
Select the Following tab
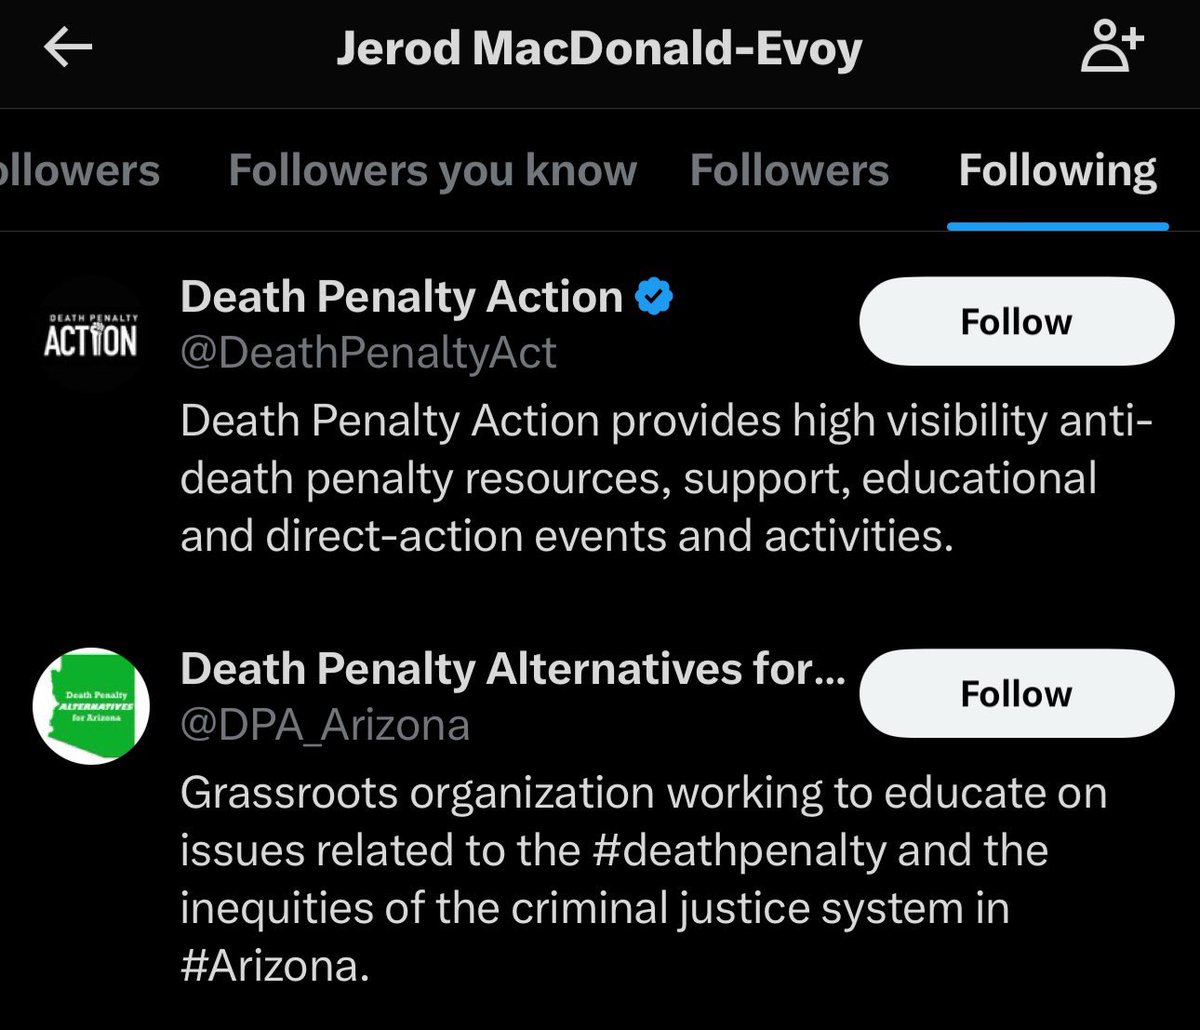pyautogui.click(x=1057, y=171)
